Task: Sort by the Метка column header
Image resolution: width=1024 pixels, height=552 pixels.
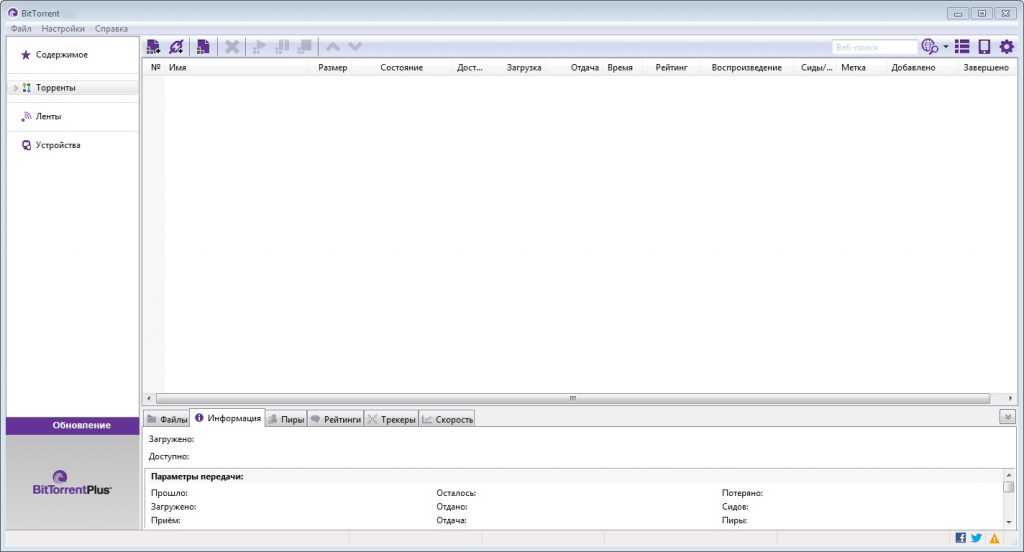Action: [x=853, y=67]
